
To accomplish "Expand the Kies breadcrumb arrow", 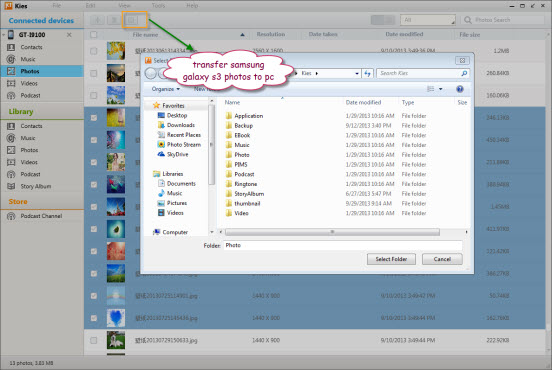I will [317, 73].
